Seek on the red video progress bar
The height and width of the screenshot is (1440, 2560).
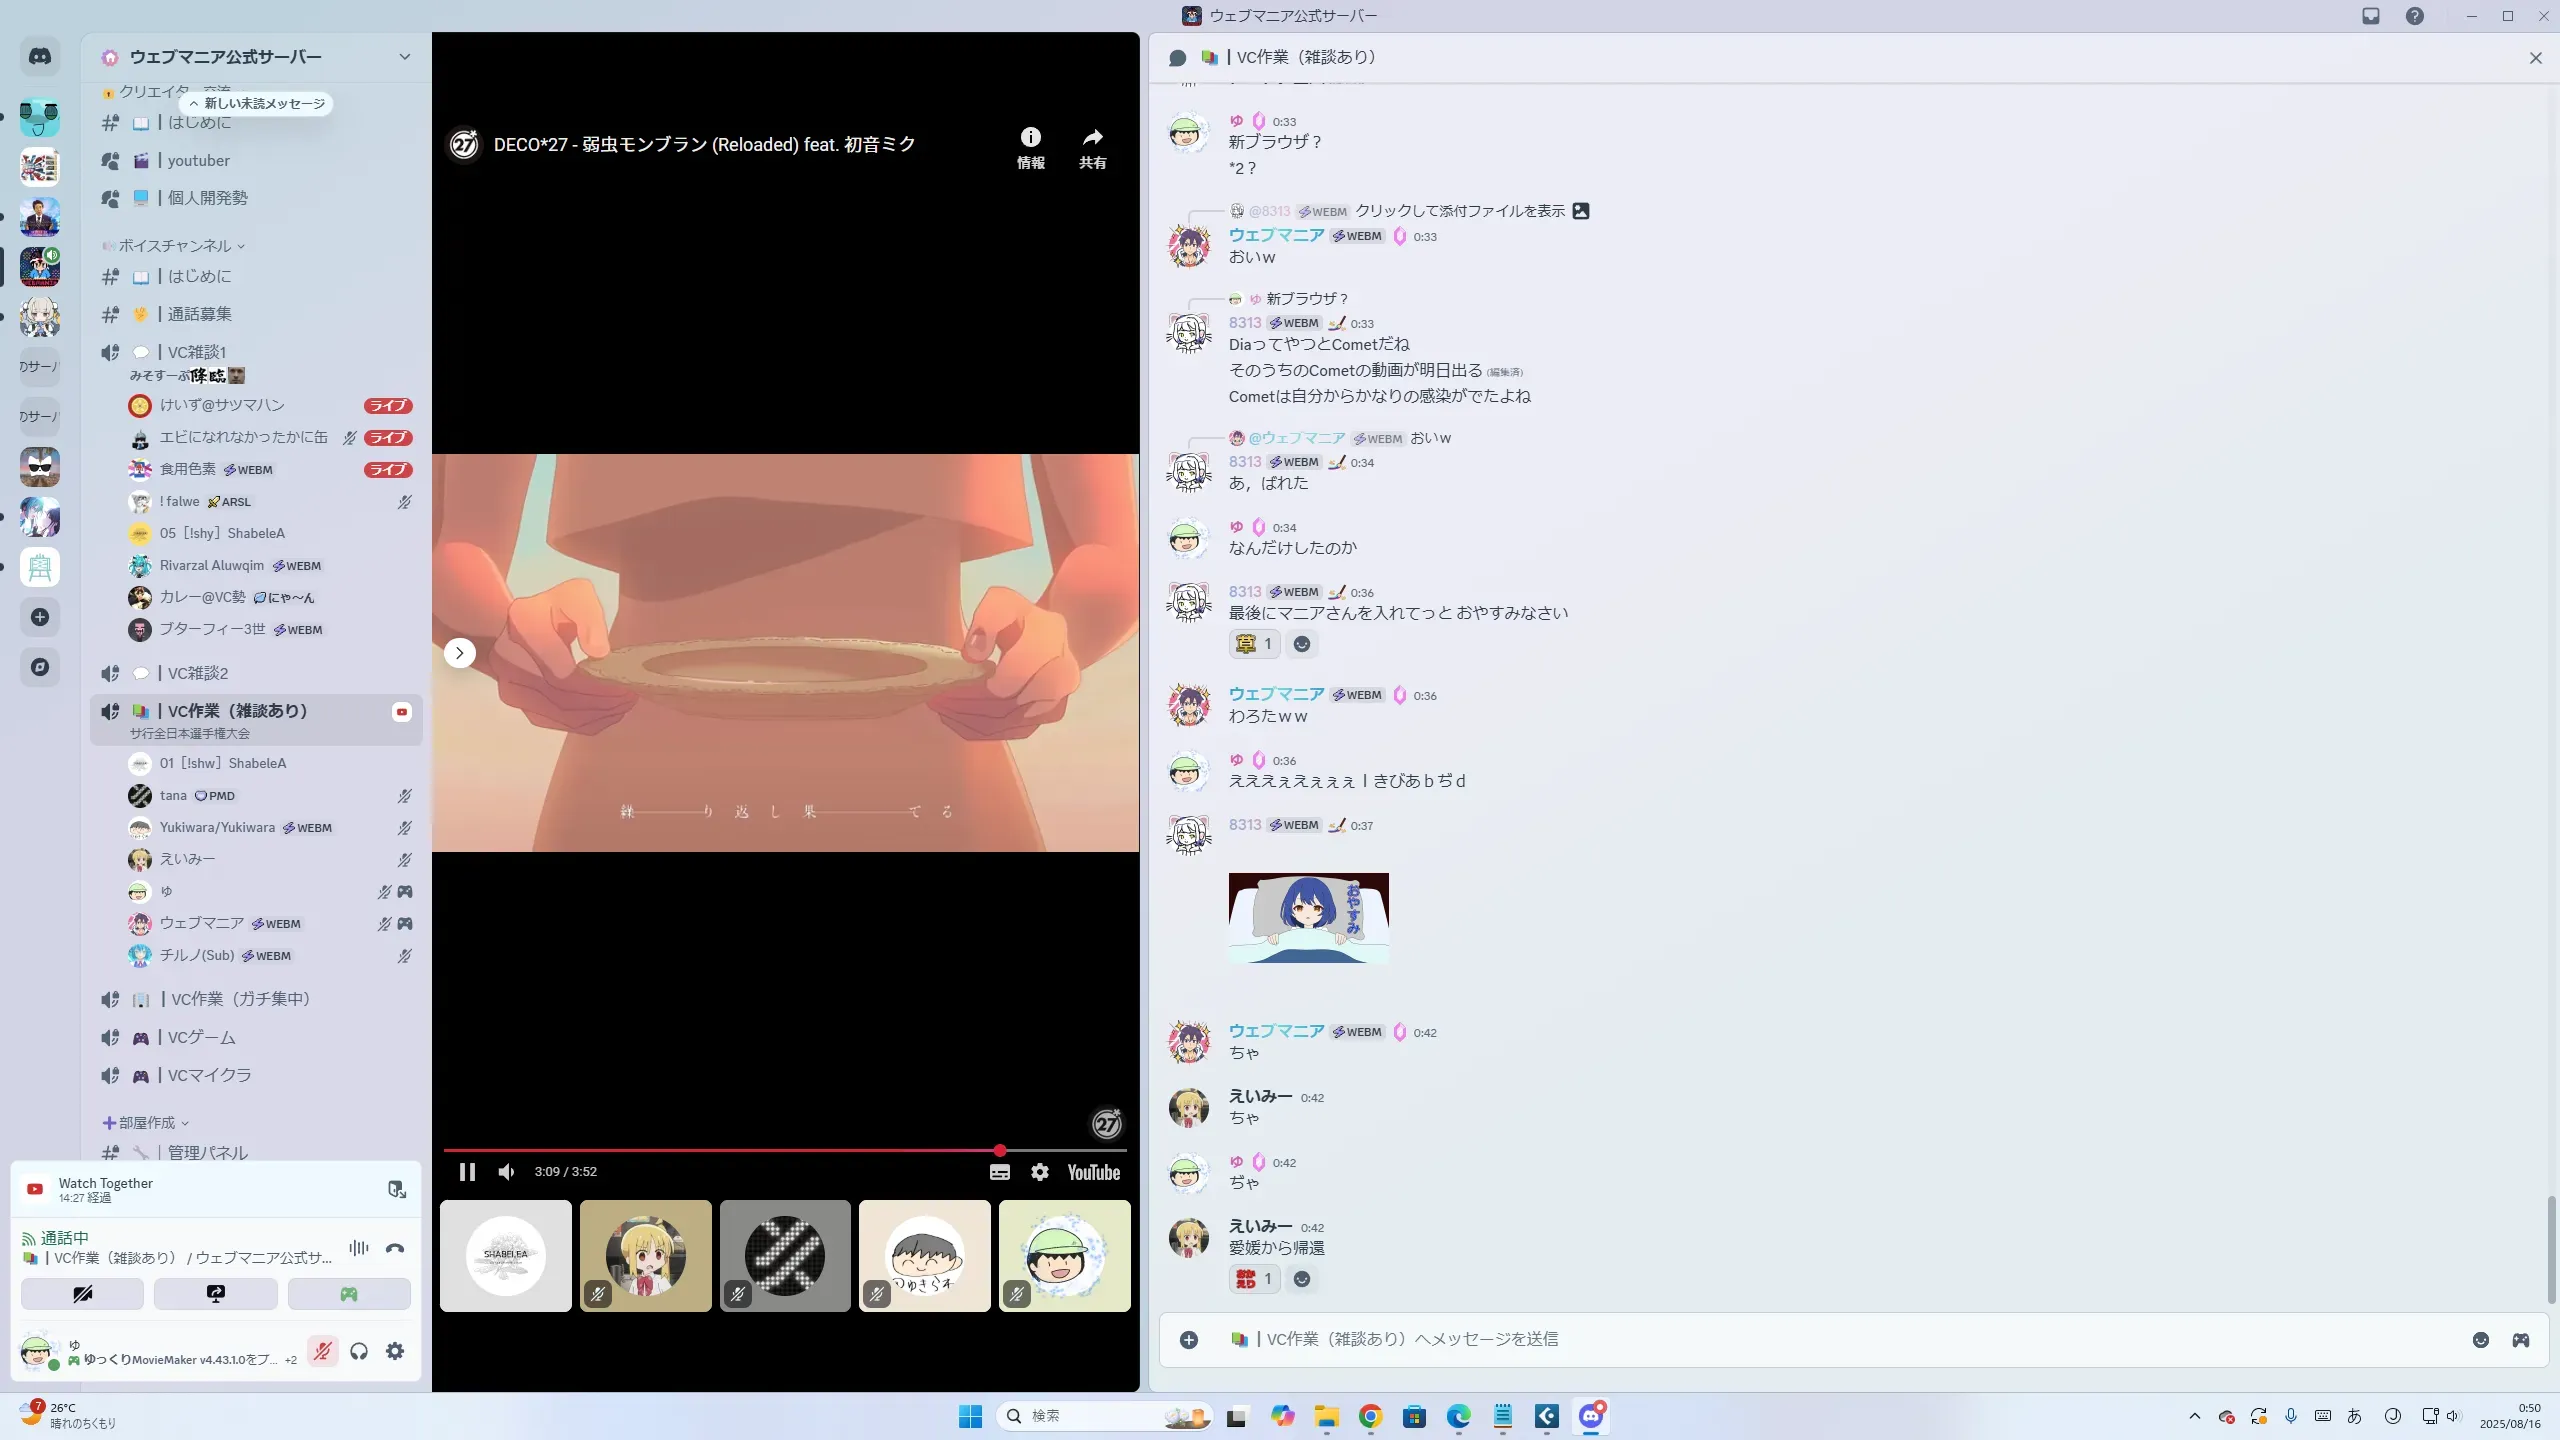[720, 1151]
